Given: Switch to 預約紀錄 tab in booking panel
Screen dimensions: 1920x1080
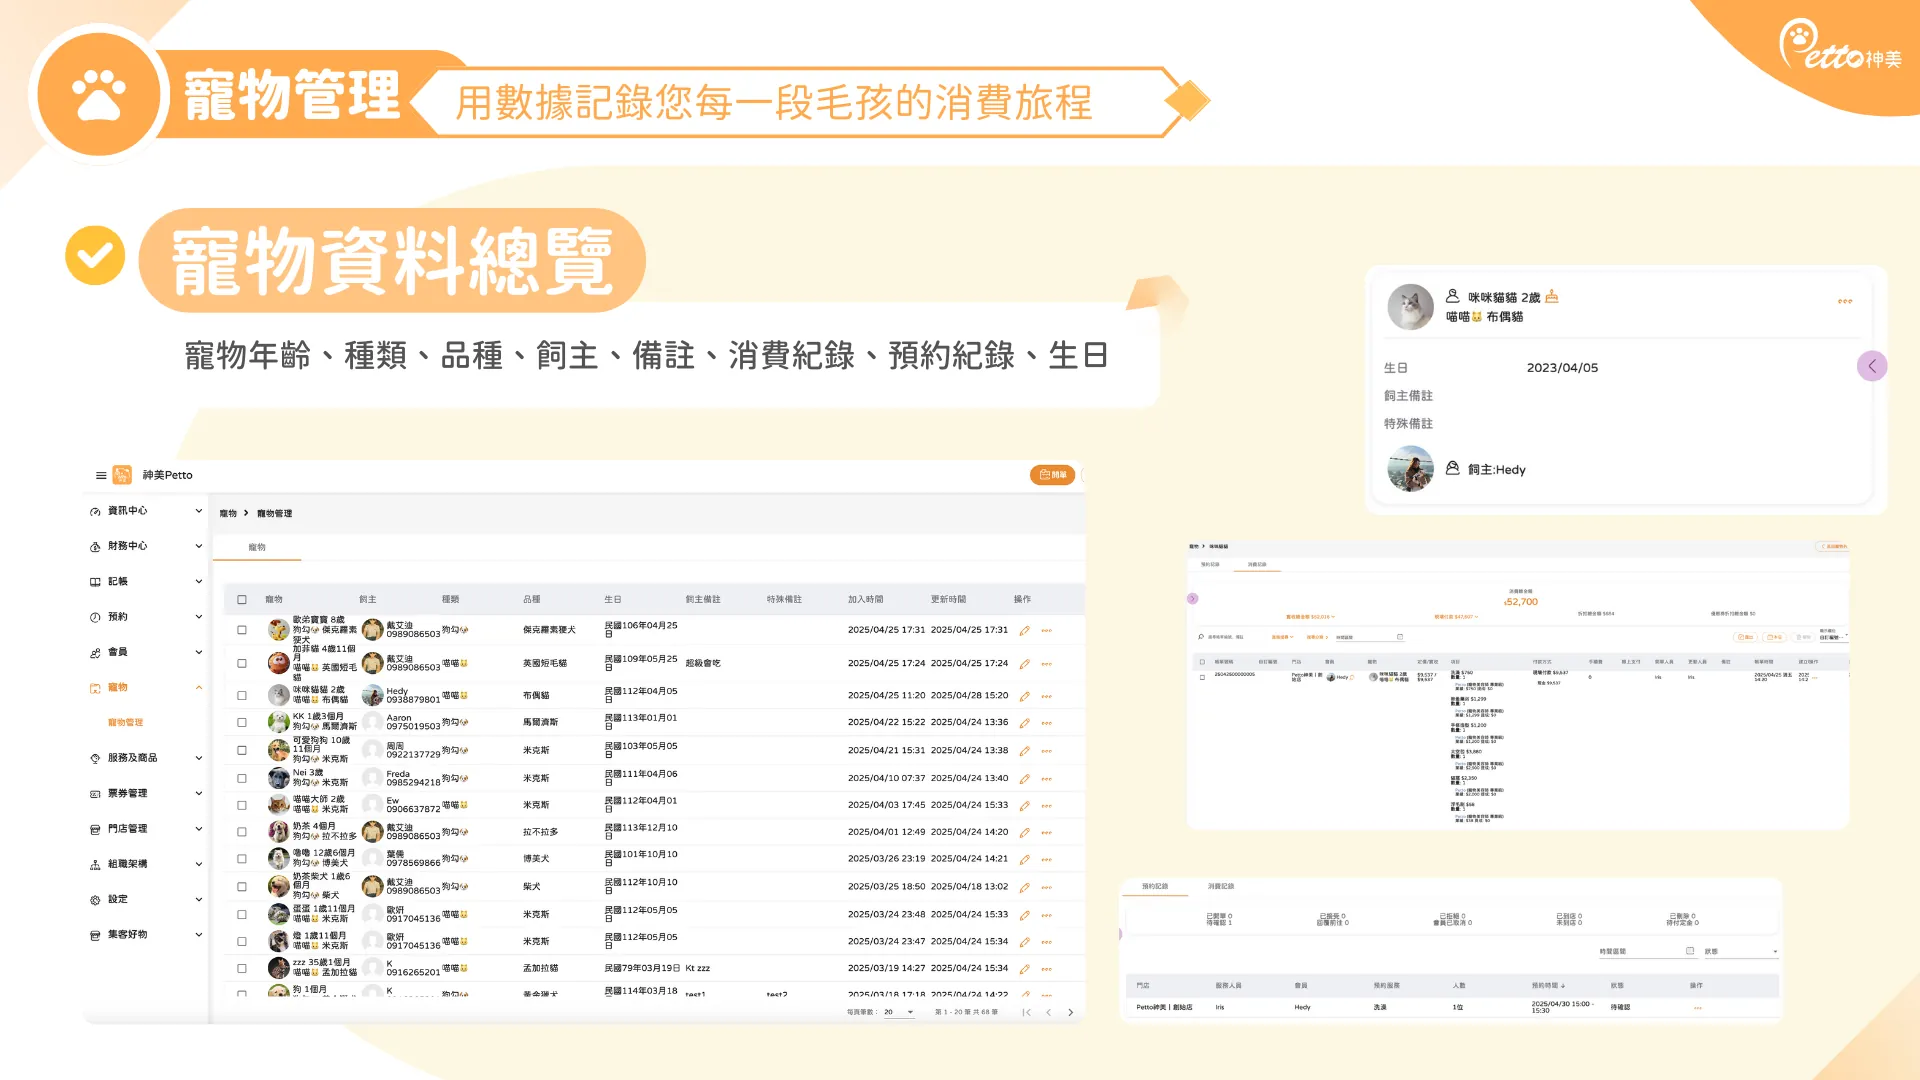Looking at the screenshot, I should point(1155,887).
